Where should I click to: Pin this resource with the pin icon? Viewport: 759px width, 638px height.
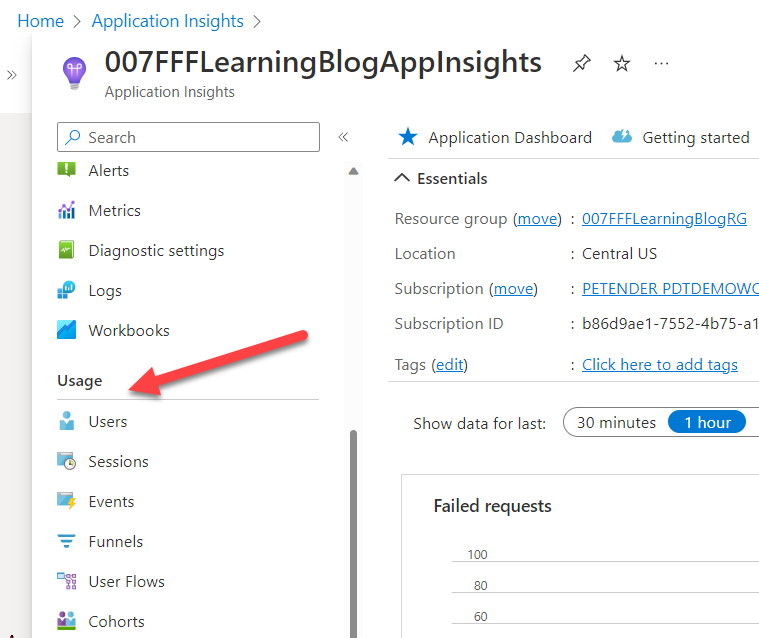(x=581, y=64)
